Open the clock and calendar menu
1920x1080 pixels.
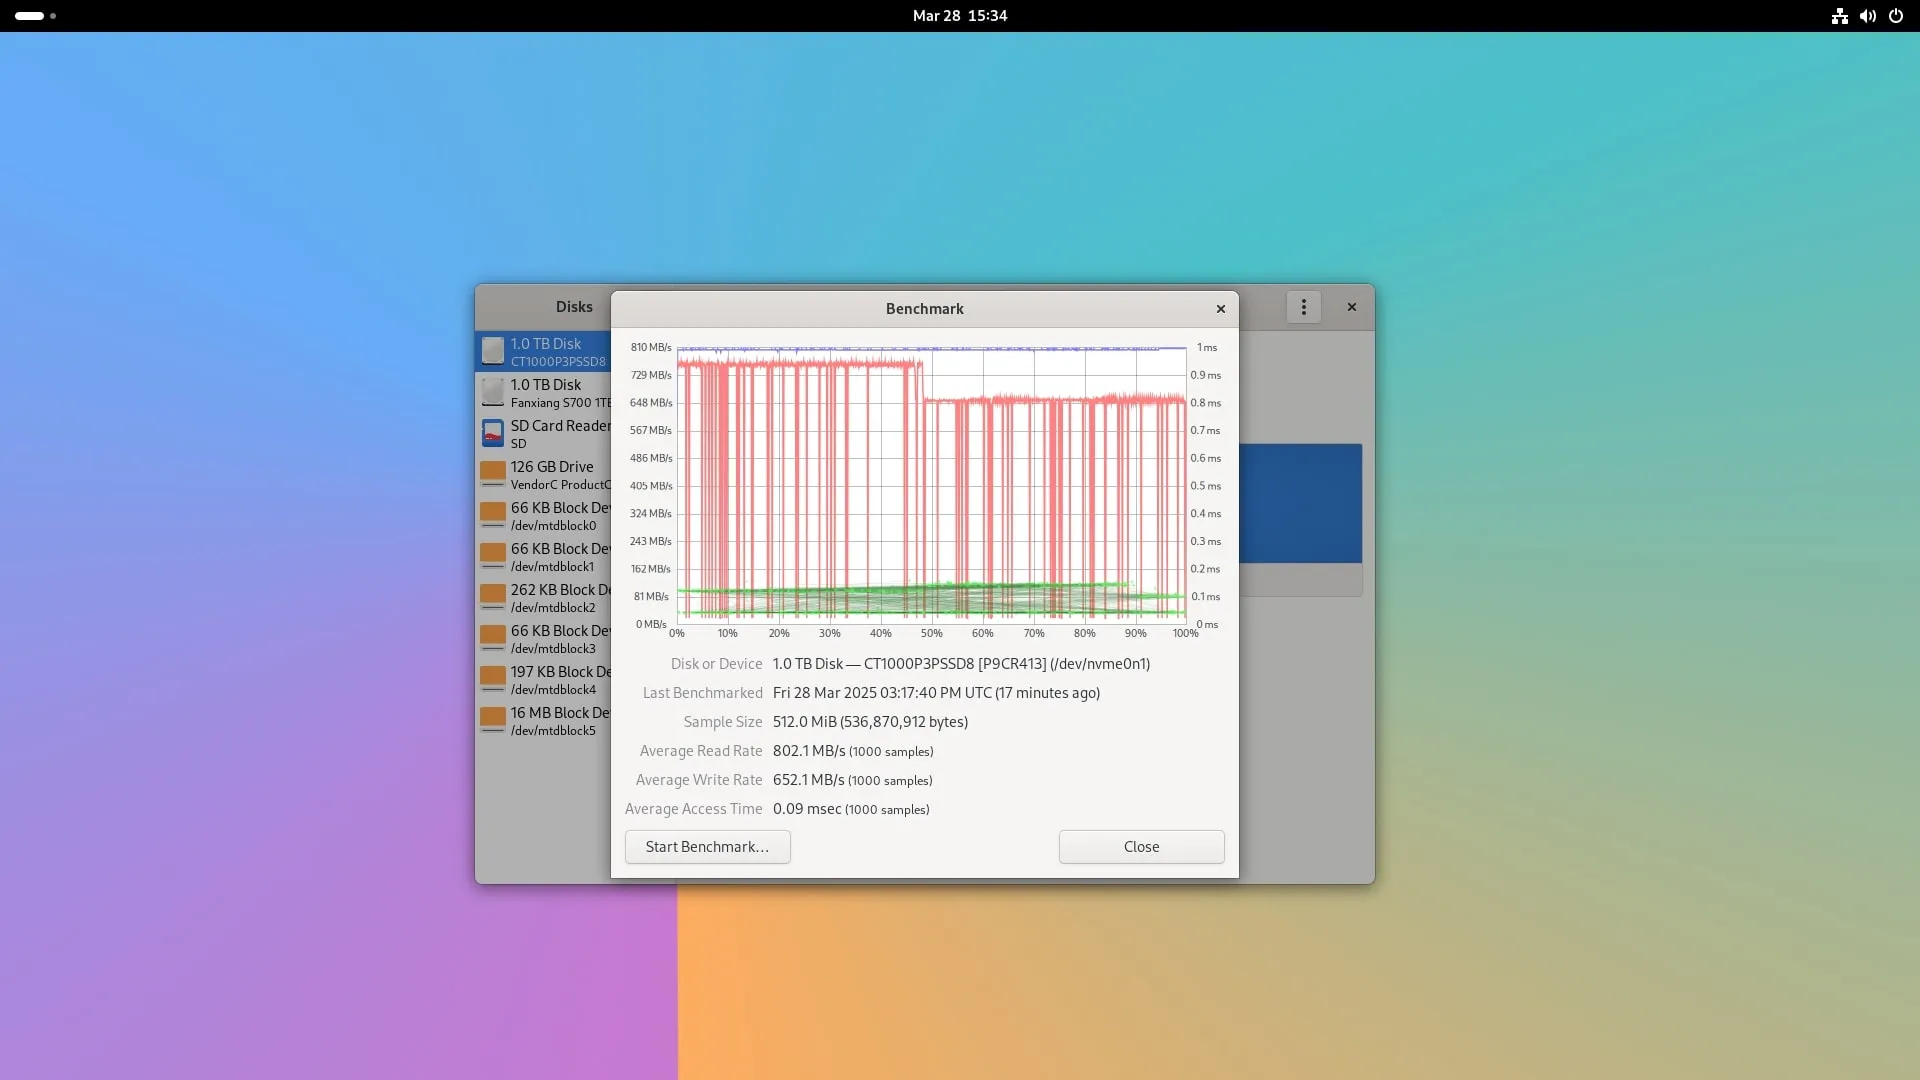point(959,16)
